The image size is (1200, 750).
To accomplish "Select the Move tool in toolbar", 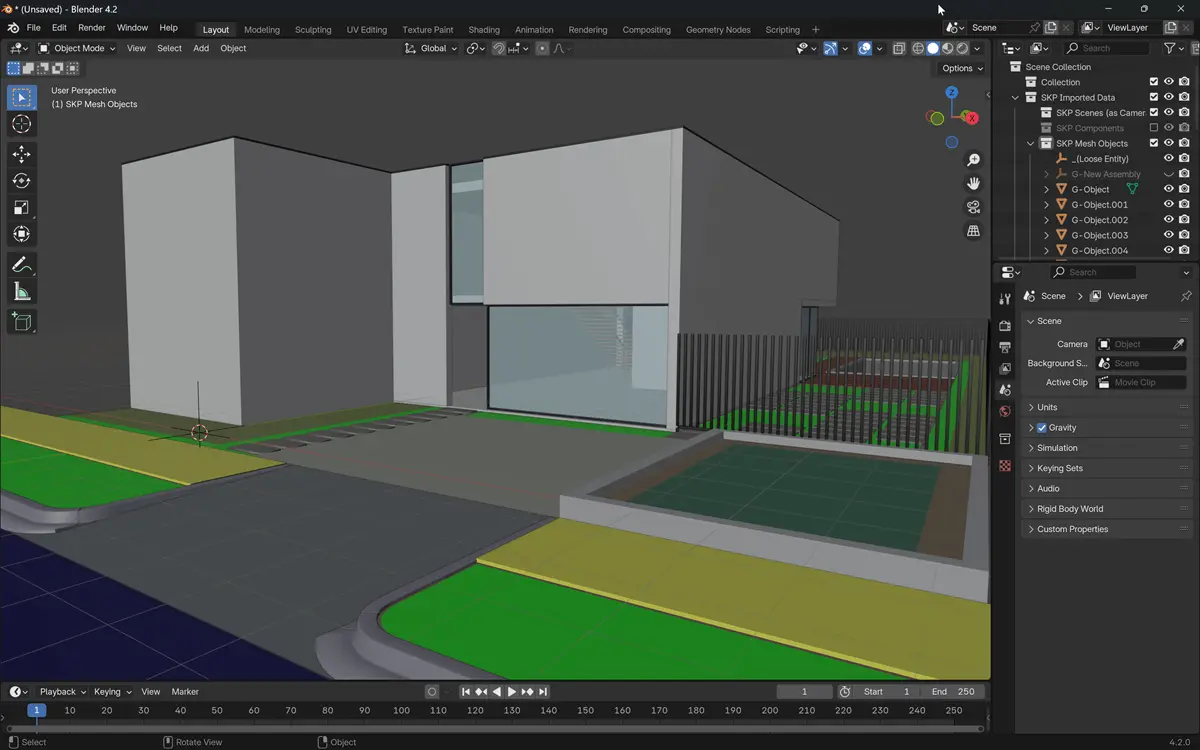I will [x=21, y=154].
